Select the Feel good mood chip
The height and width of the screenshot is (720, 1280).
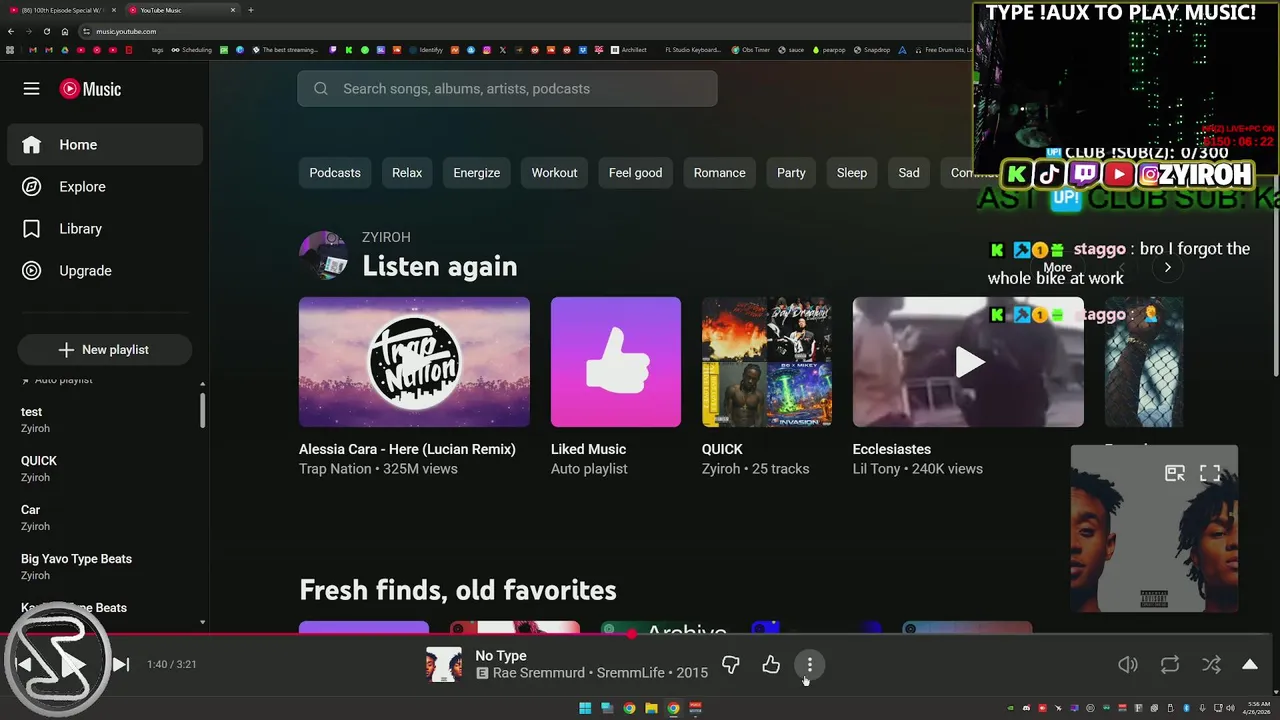[635, 173]
